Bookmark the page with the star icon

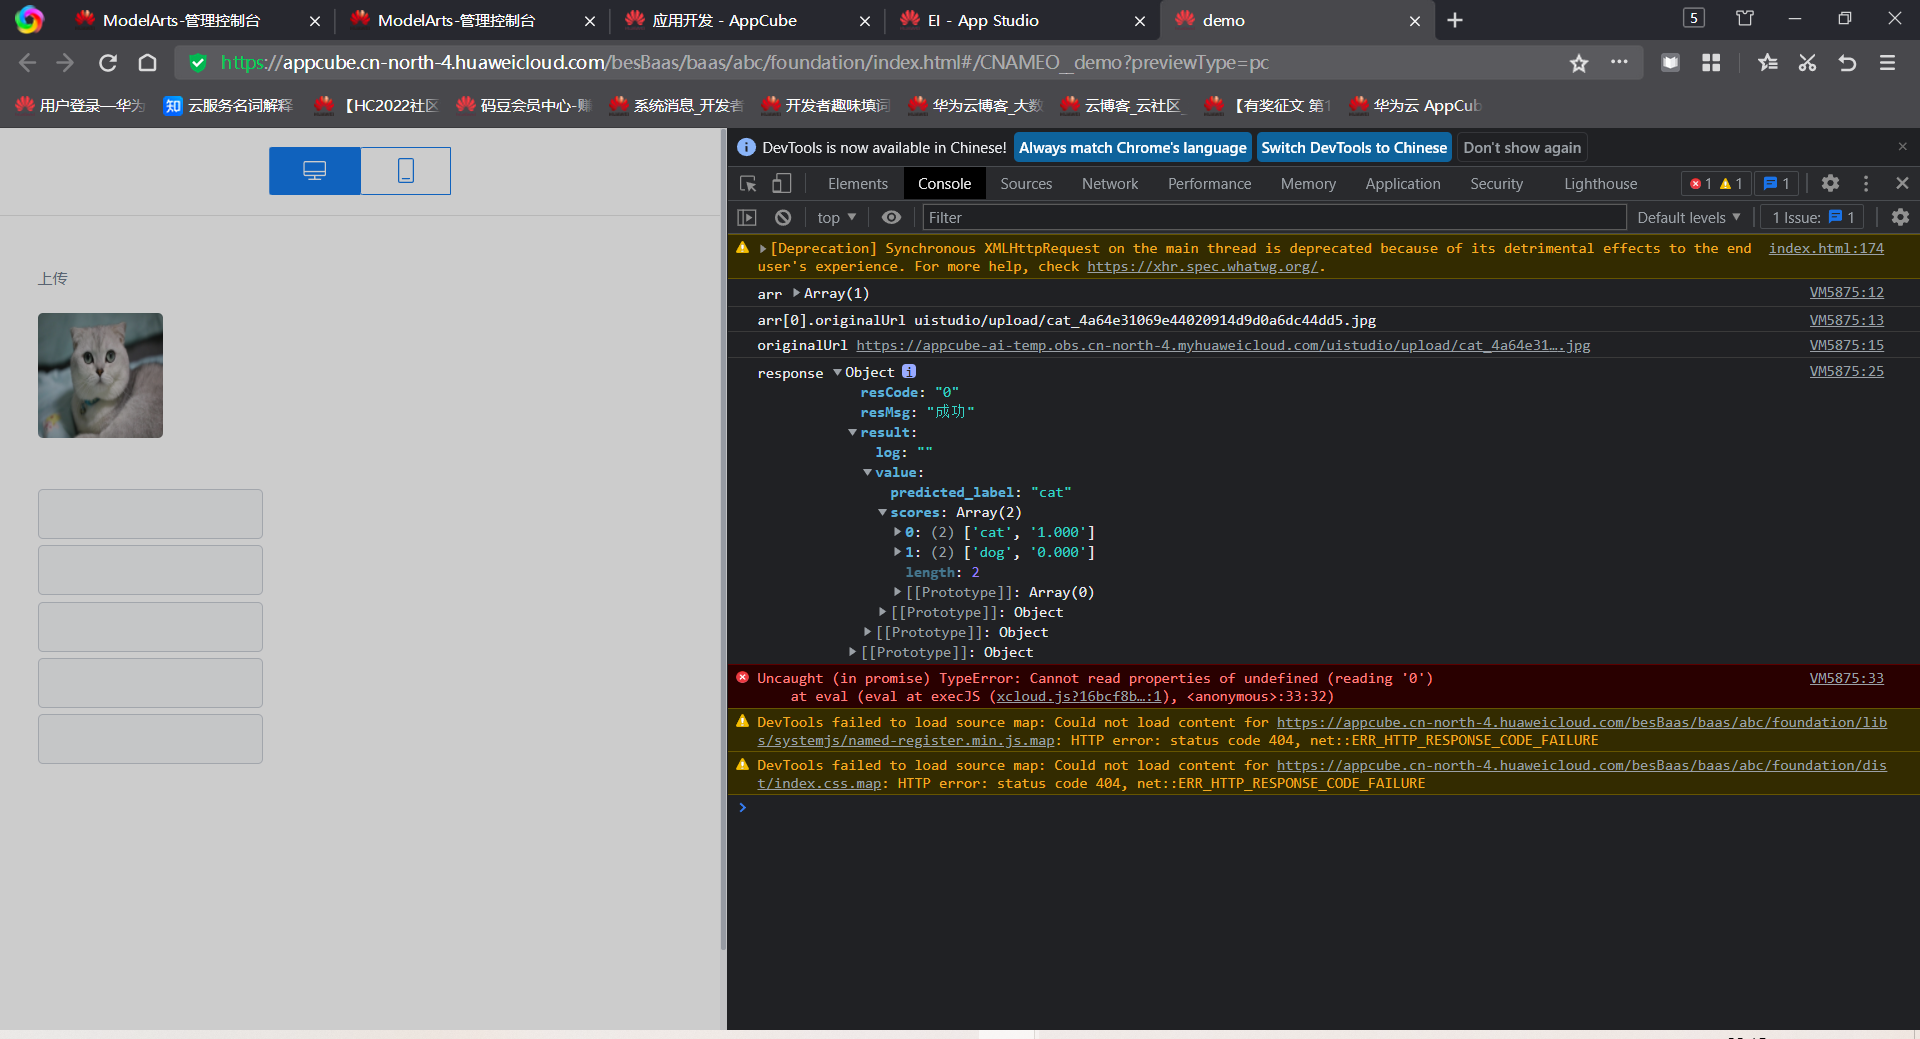pos(1579,63)
